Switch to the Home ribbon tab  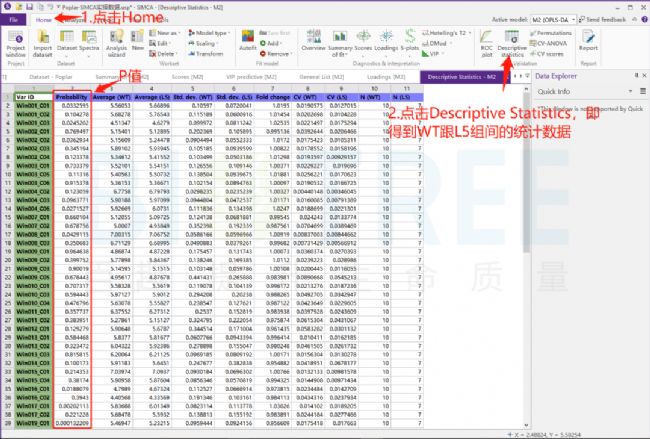43,19
